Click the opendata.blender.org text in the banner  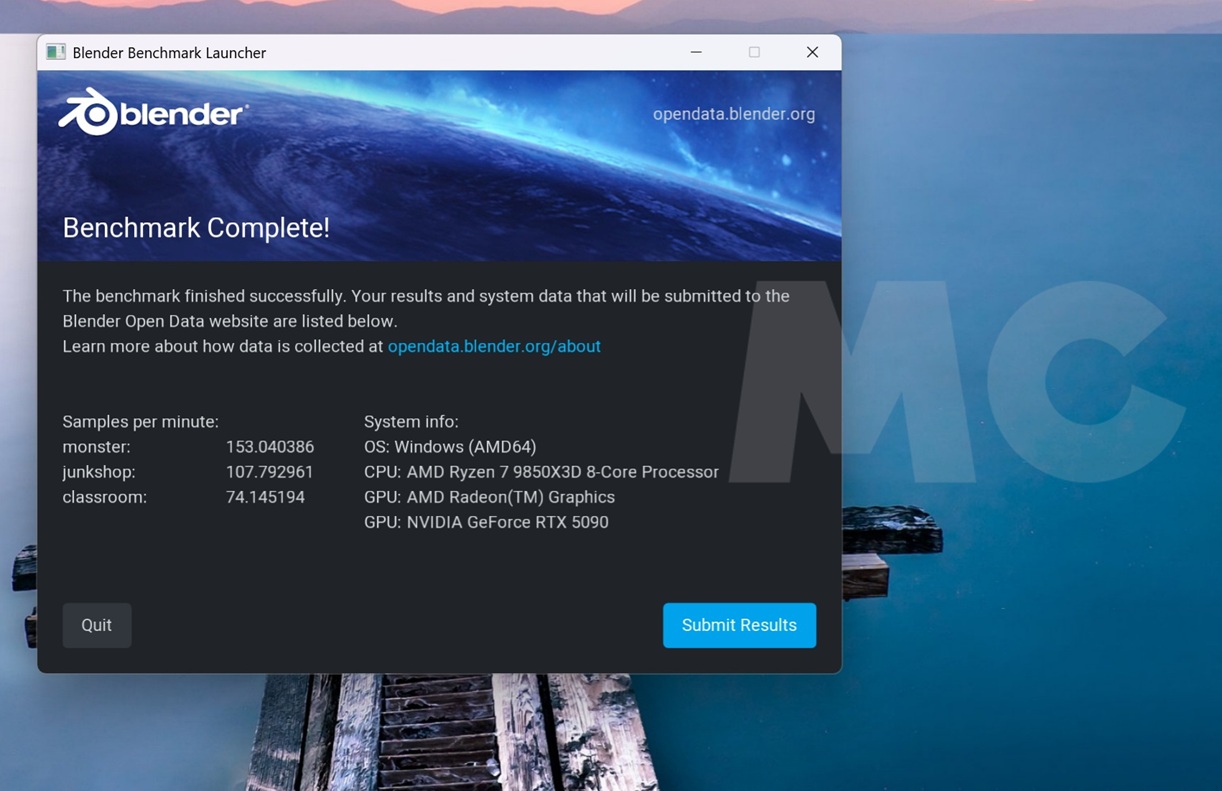[x=733, y=114]
